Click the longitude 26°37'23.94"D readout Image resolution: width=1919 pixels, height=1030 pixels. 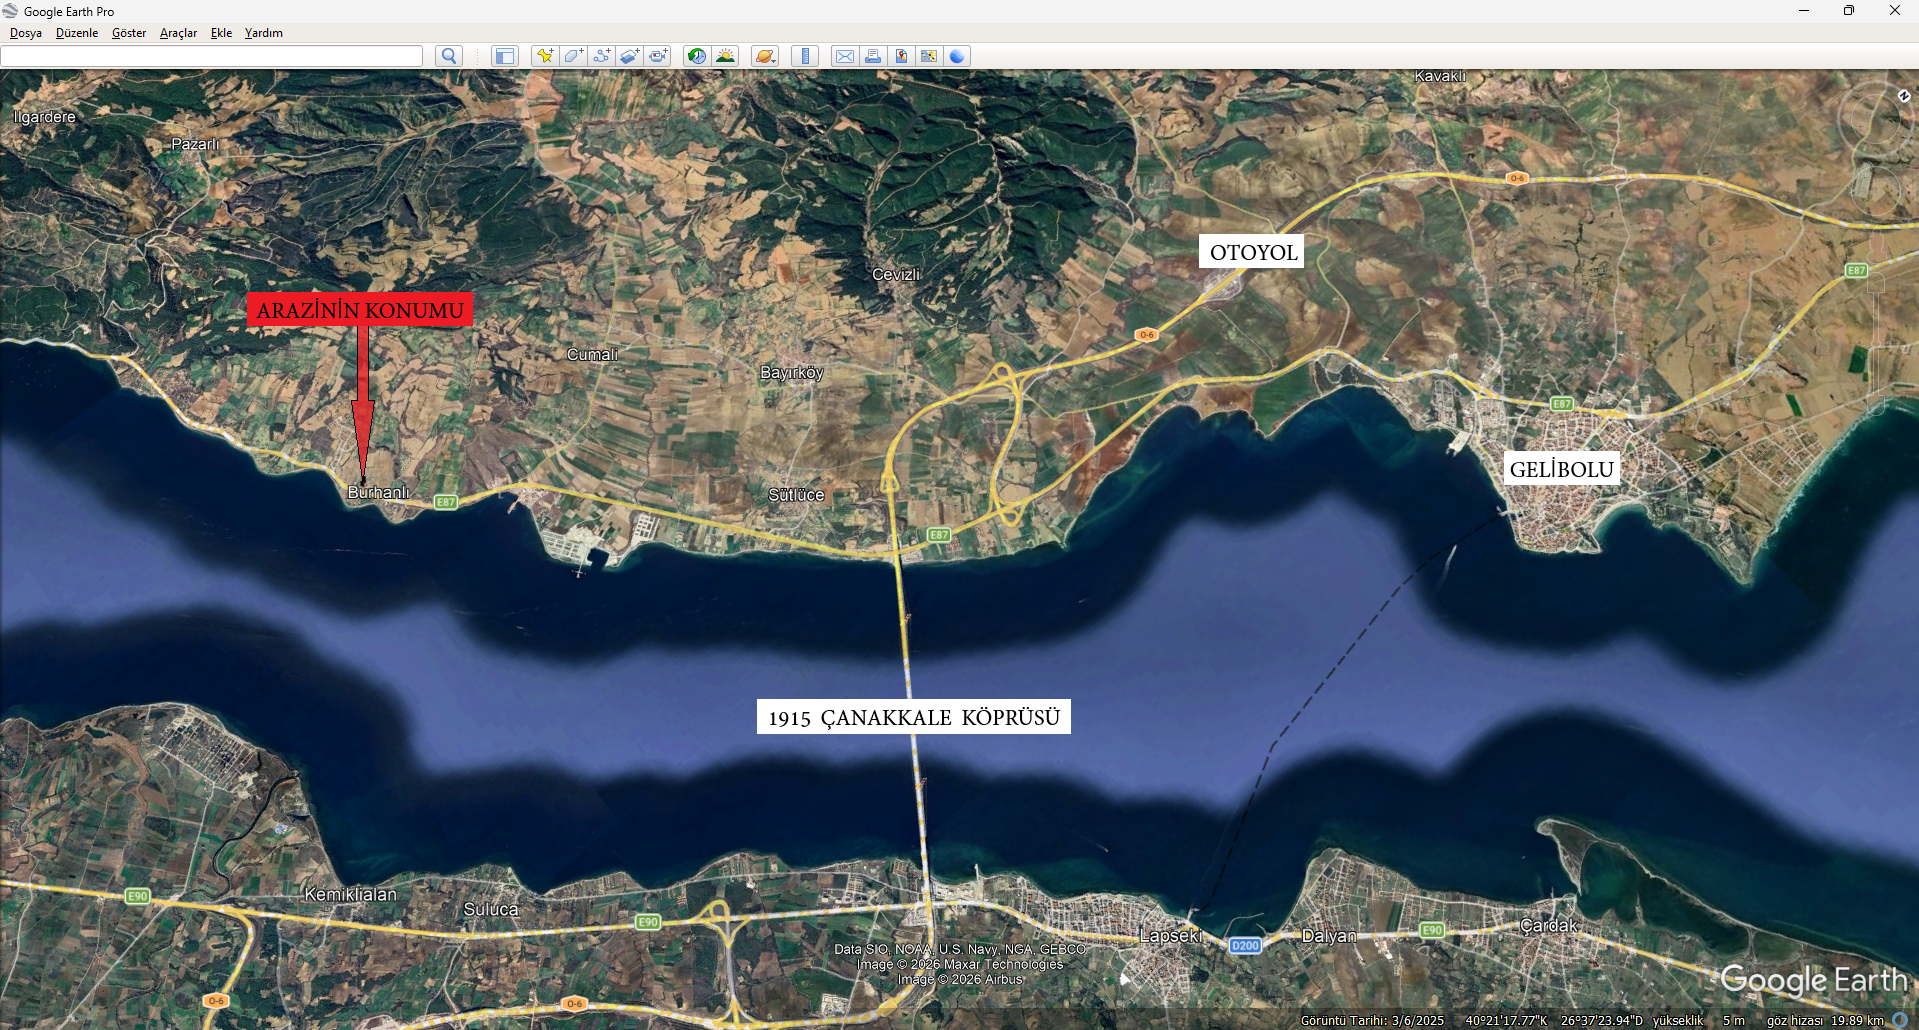[1602, 1021]
